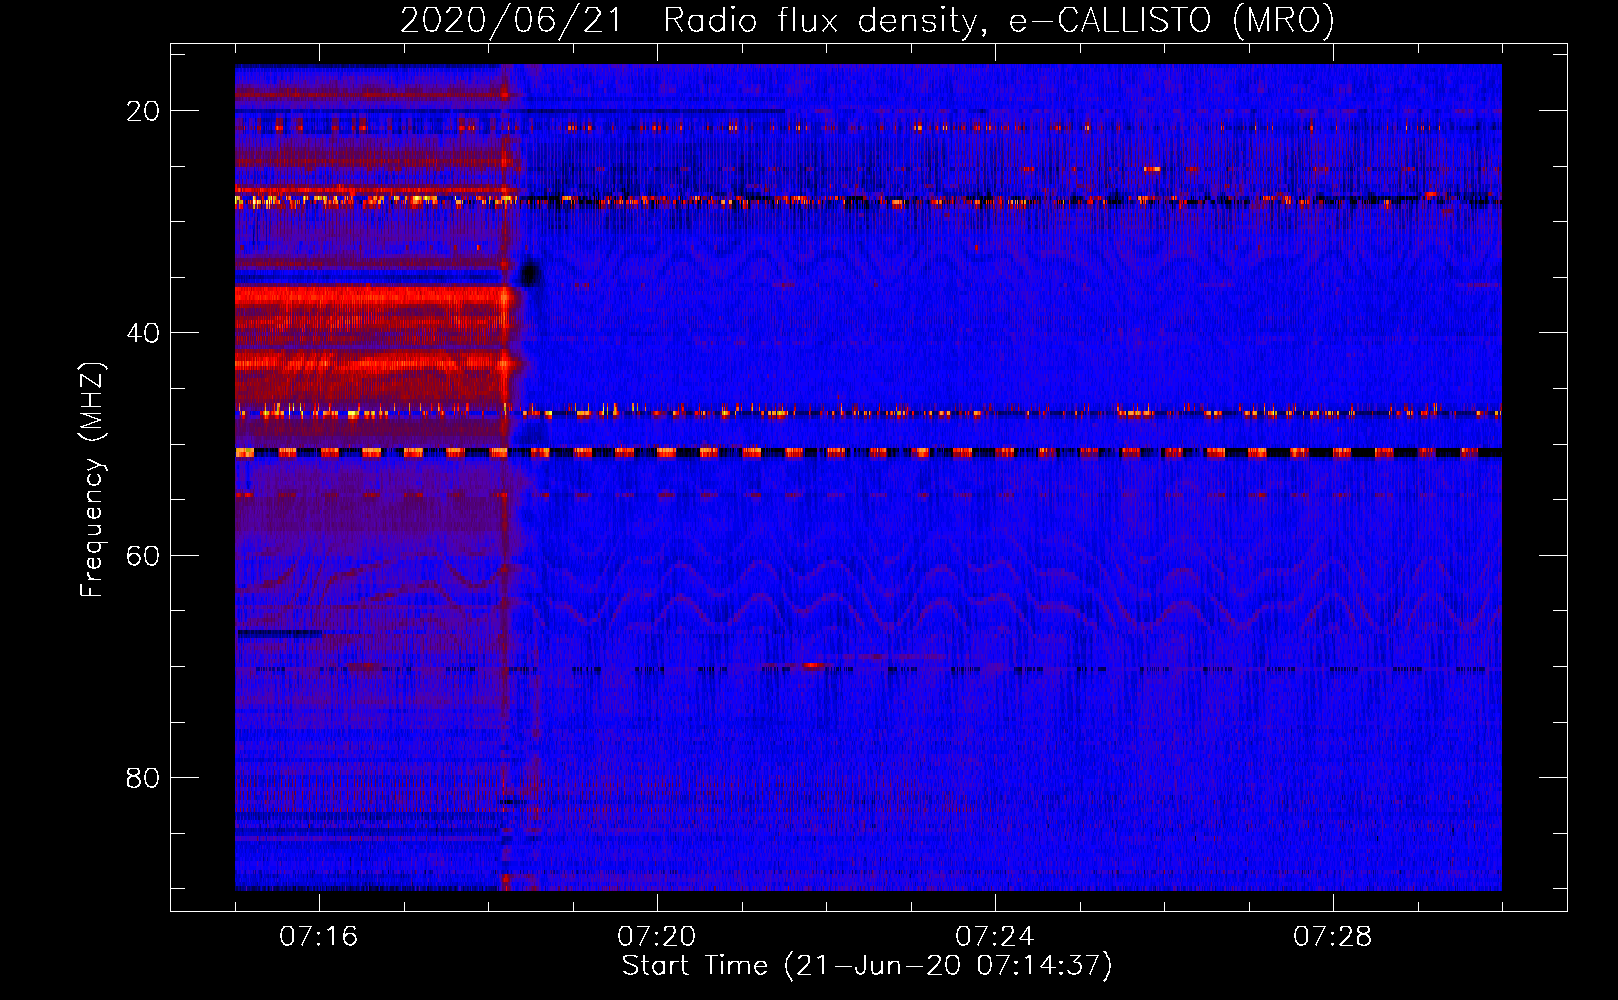Click the dark circular spot near 35 MHz
Viewport: 1618px width, 1000px height.
tap(530, 273)
